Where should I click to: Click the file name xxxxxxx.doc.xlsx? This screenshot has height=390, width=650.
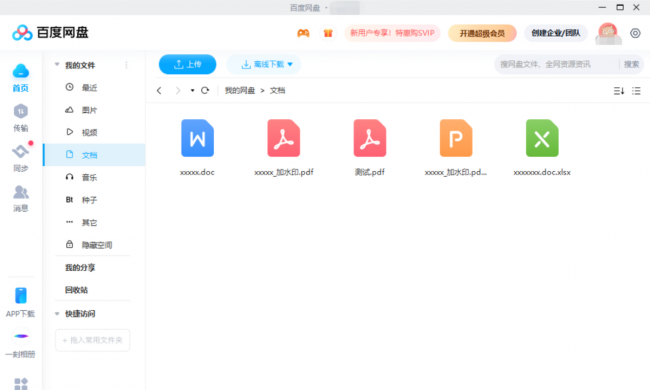click(x=542, y=172)
